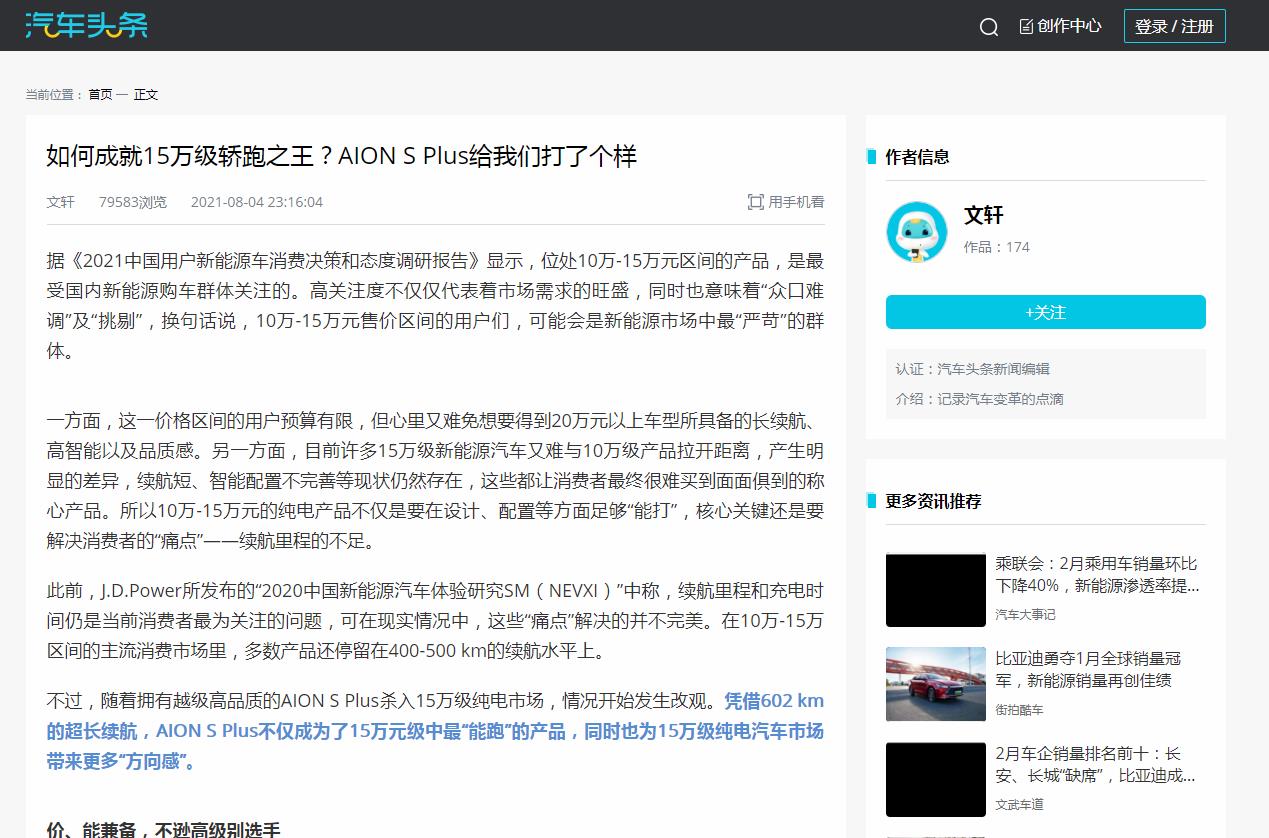Click the 作者信息 section heading
The width and height of the screenshot is (1269, 838).
coord(917,157)
